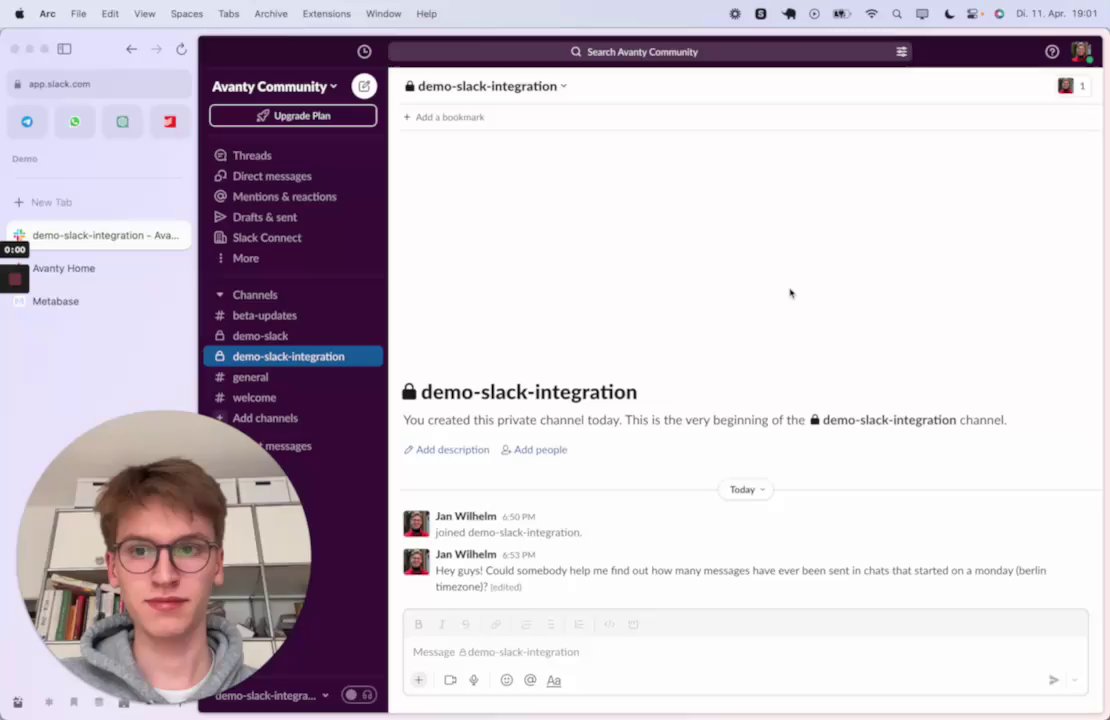
Task: Toggle inline code formatting
Action: [x=609, y=624]
